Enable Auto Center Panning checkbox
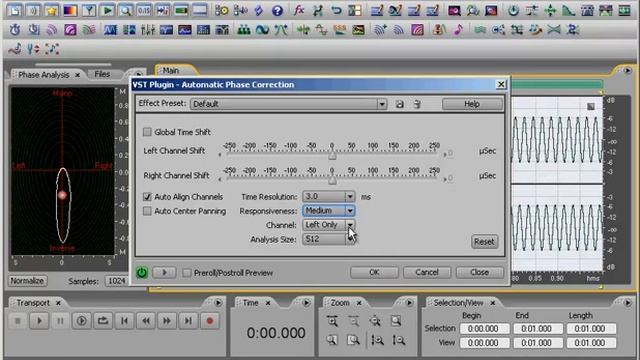This screenshot has height=360, width=640. tap(147, 211)
